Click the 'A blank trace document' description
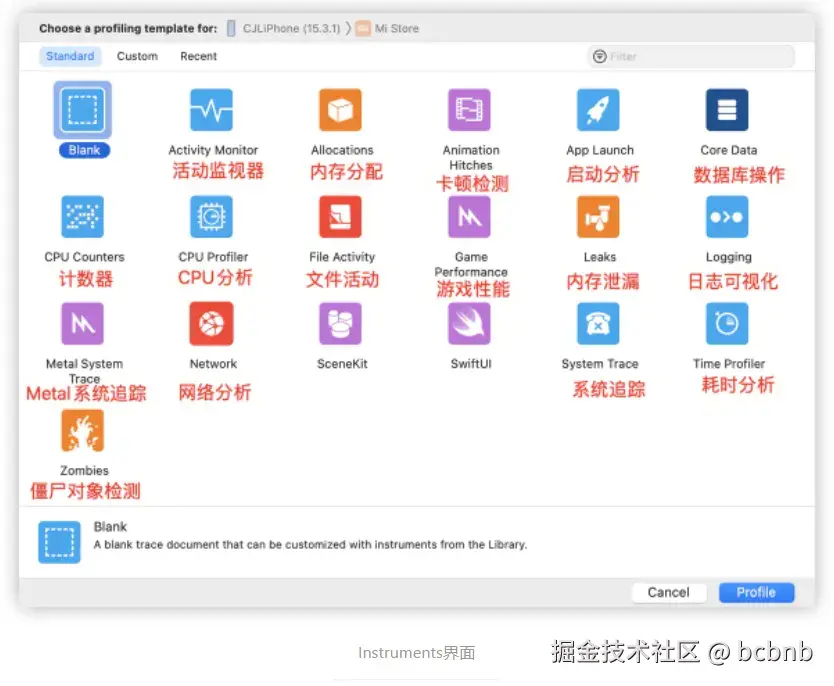 pyautogui.click(x=310, y=545)
